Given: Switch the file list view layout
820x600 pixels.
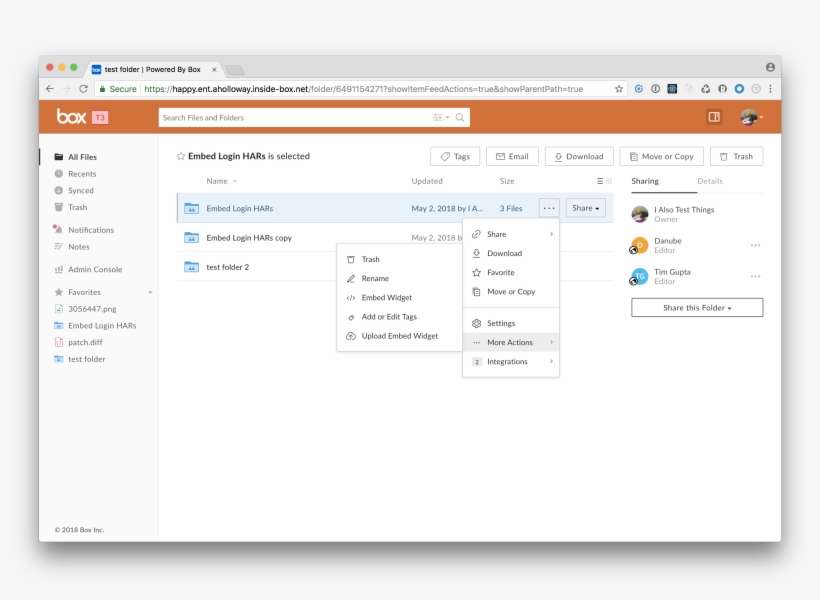Looking at the screenshot, I should (x=599, y=180).
